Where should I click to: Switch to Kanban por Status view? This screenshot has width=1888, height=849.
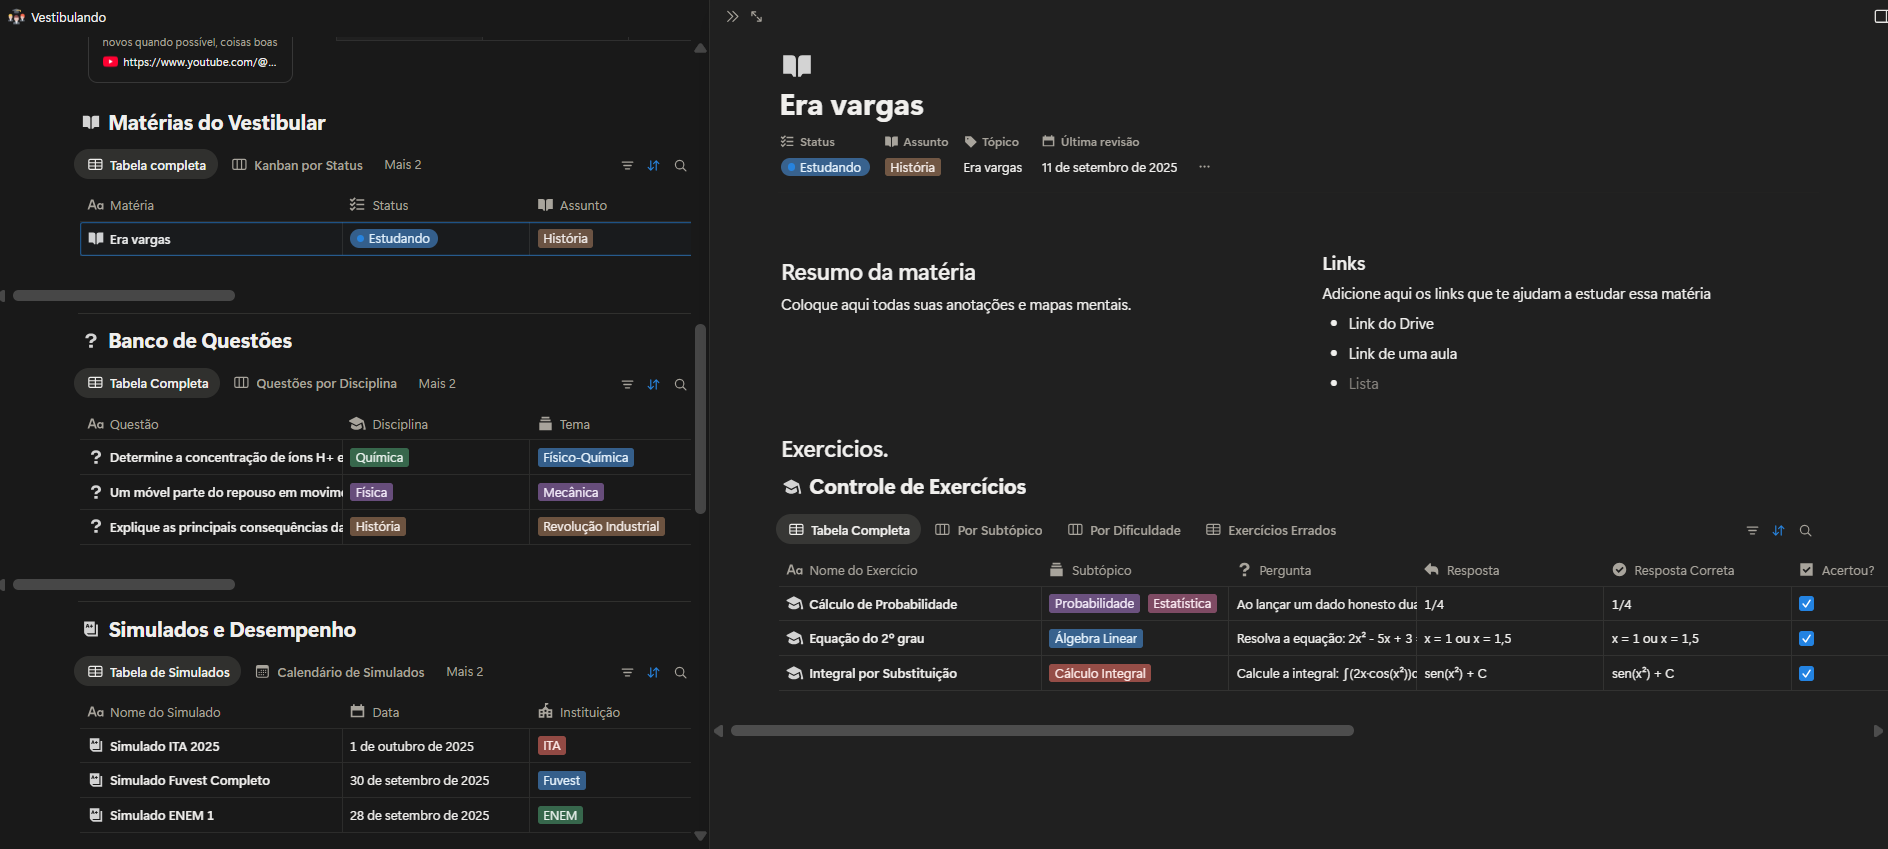point(297,165)
